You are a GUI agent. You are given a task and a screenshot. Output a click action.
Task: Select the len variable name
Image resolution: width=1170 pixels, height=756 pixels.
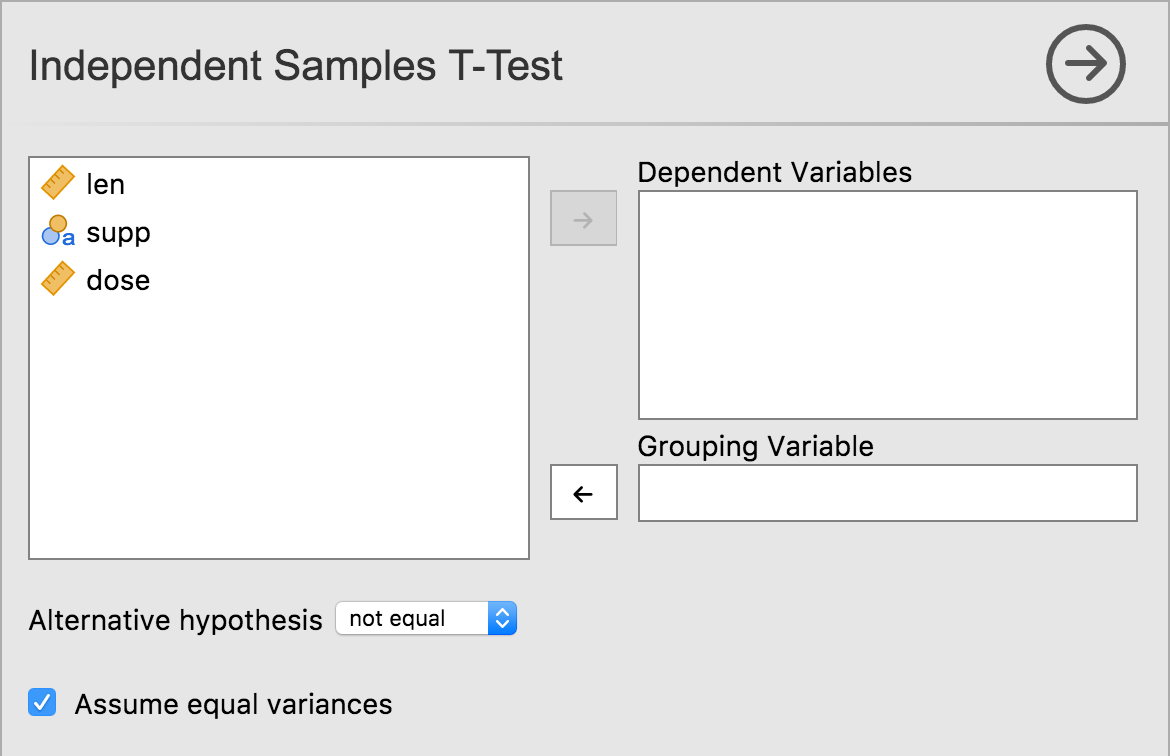pyautogui.click(x=106, y=184)
